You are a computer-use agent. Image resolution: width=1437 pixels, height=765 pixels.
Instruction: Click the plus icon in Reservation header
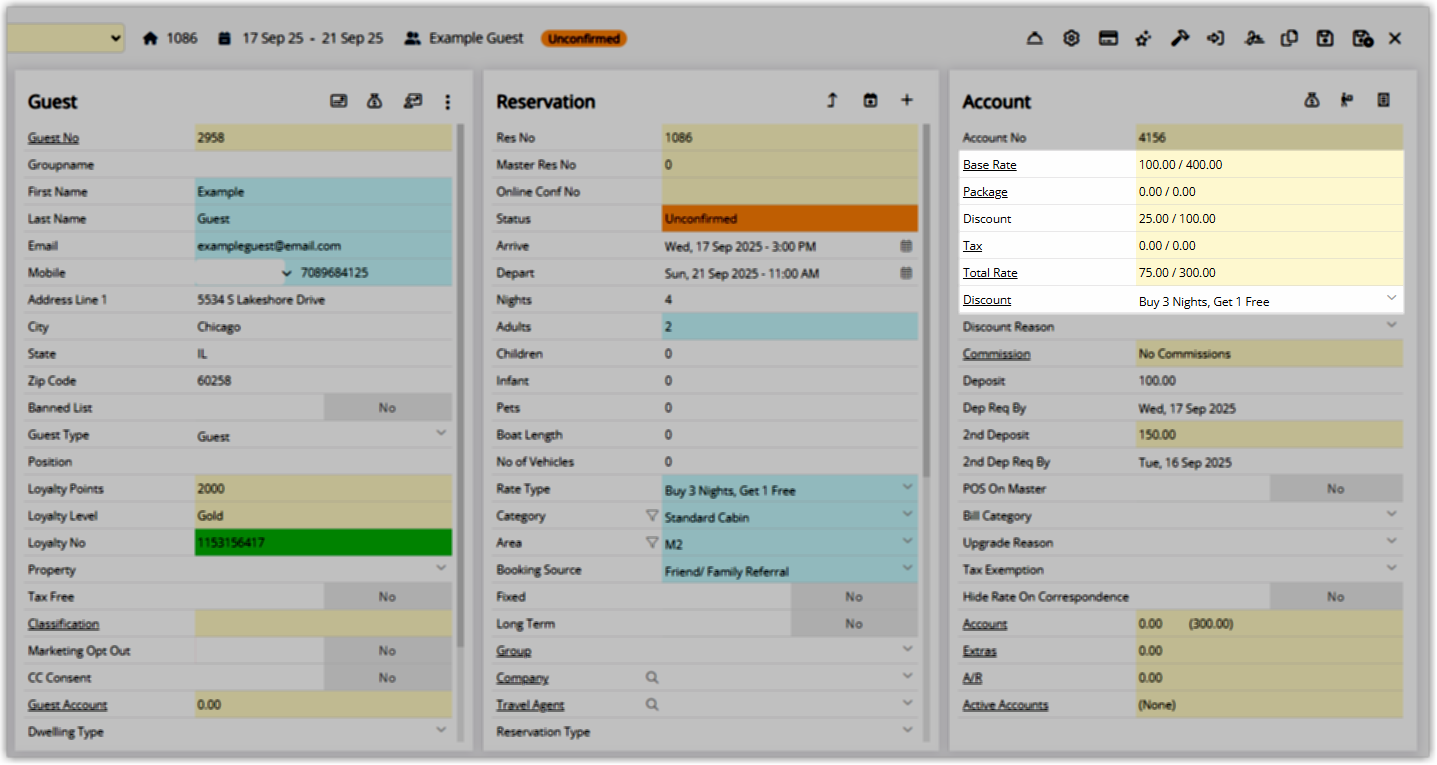[907, 100]
